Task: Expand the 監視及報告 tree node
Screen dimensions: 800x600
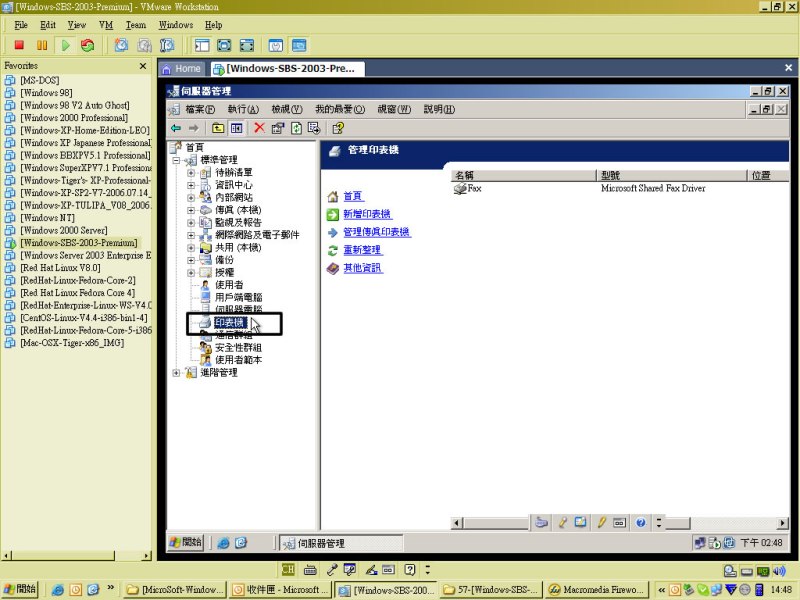Action: (x=191, y=222)
